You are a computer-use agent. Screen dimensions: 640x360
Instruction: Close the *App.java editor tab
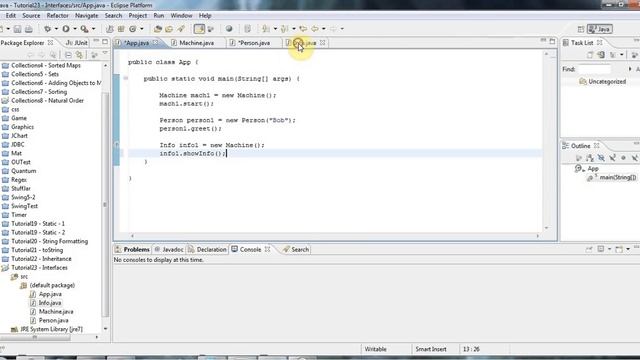pyautogui.click(x=156, y=42)
